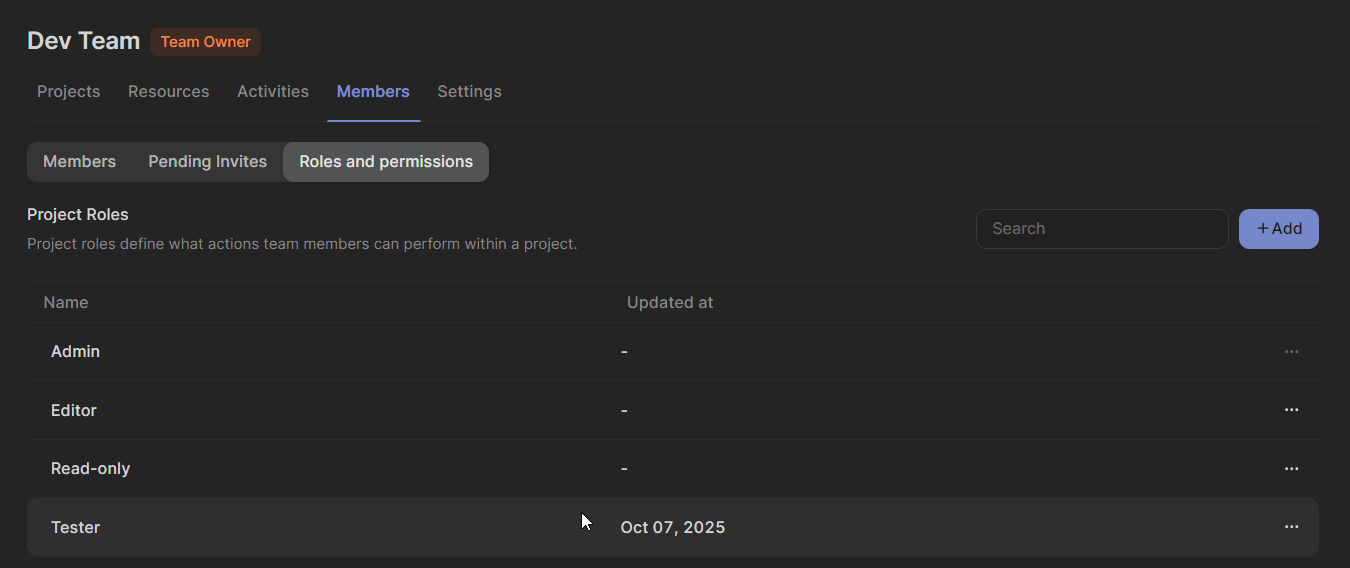Select the Settings tab

tap(469, 92)
